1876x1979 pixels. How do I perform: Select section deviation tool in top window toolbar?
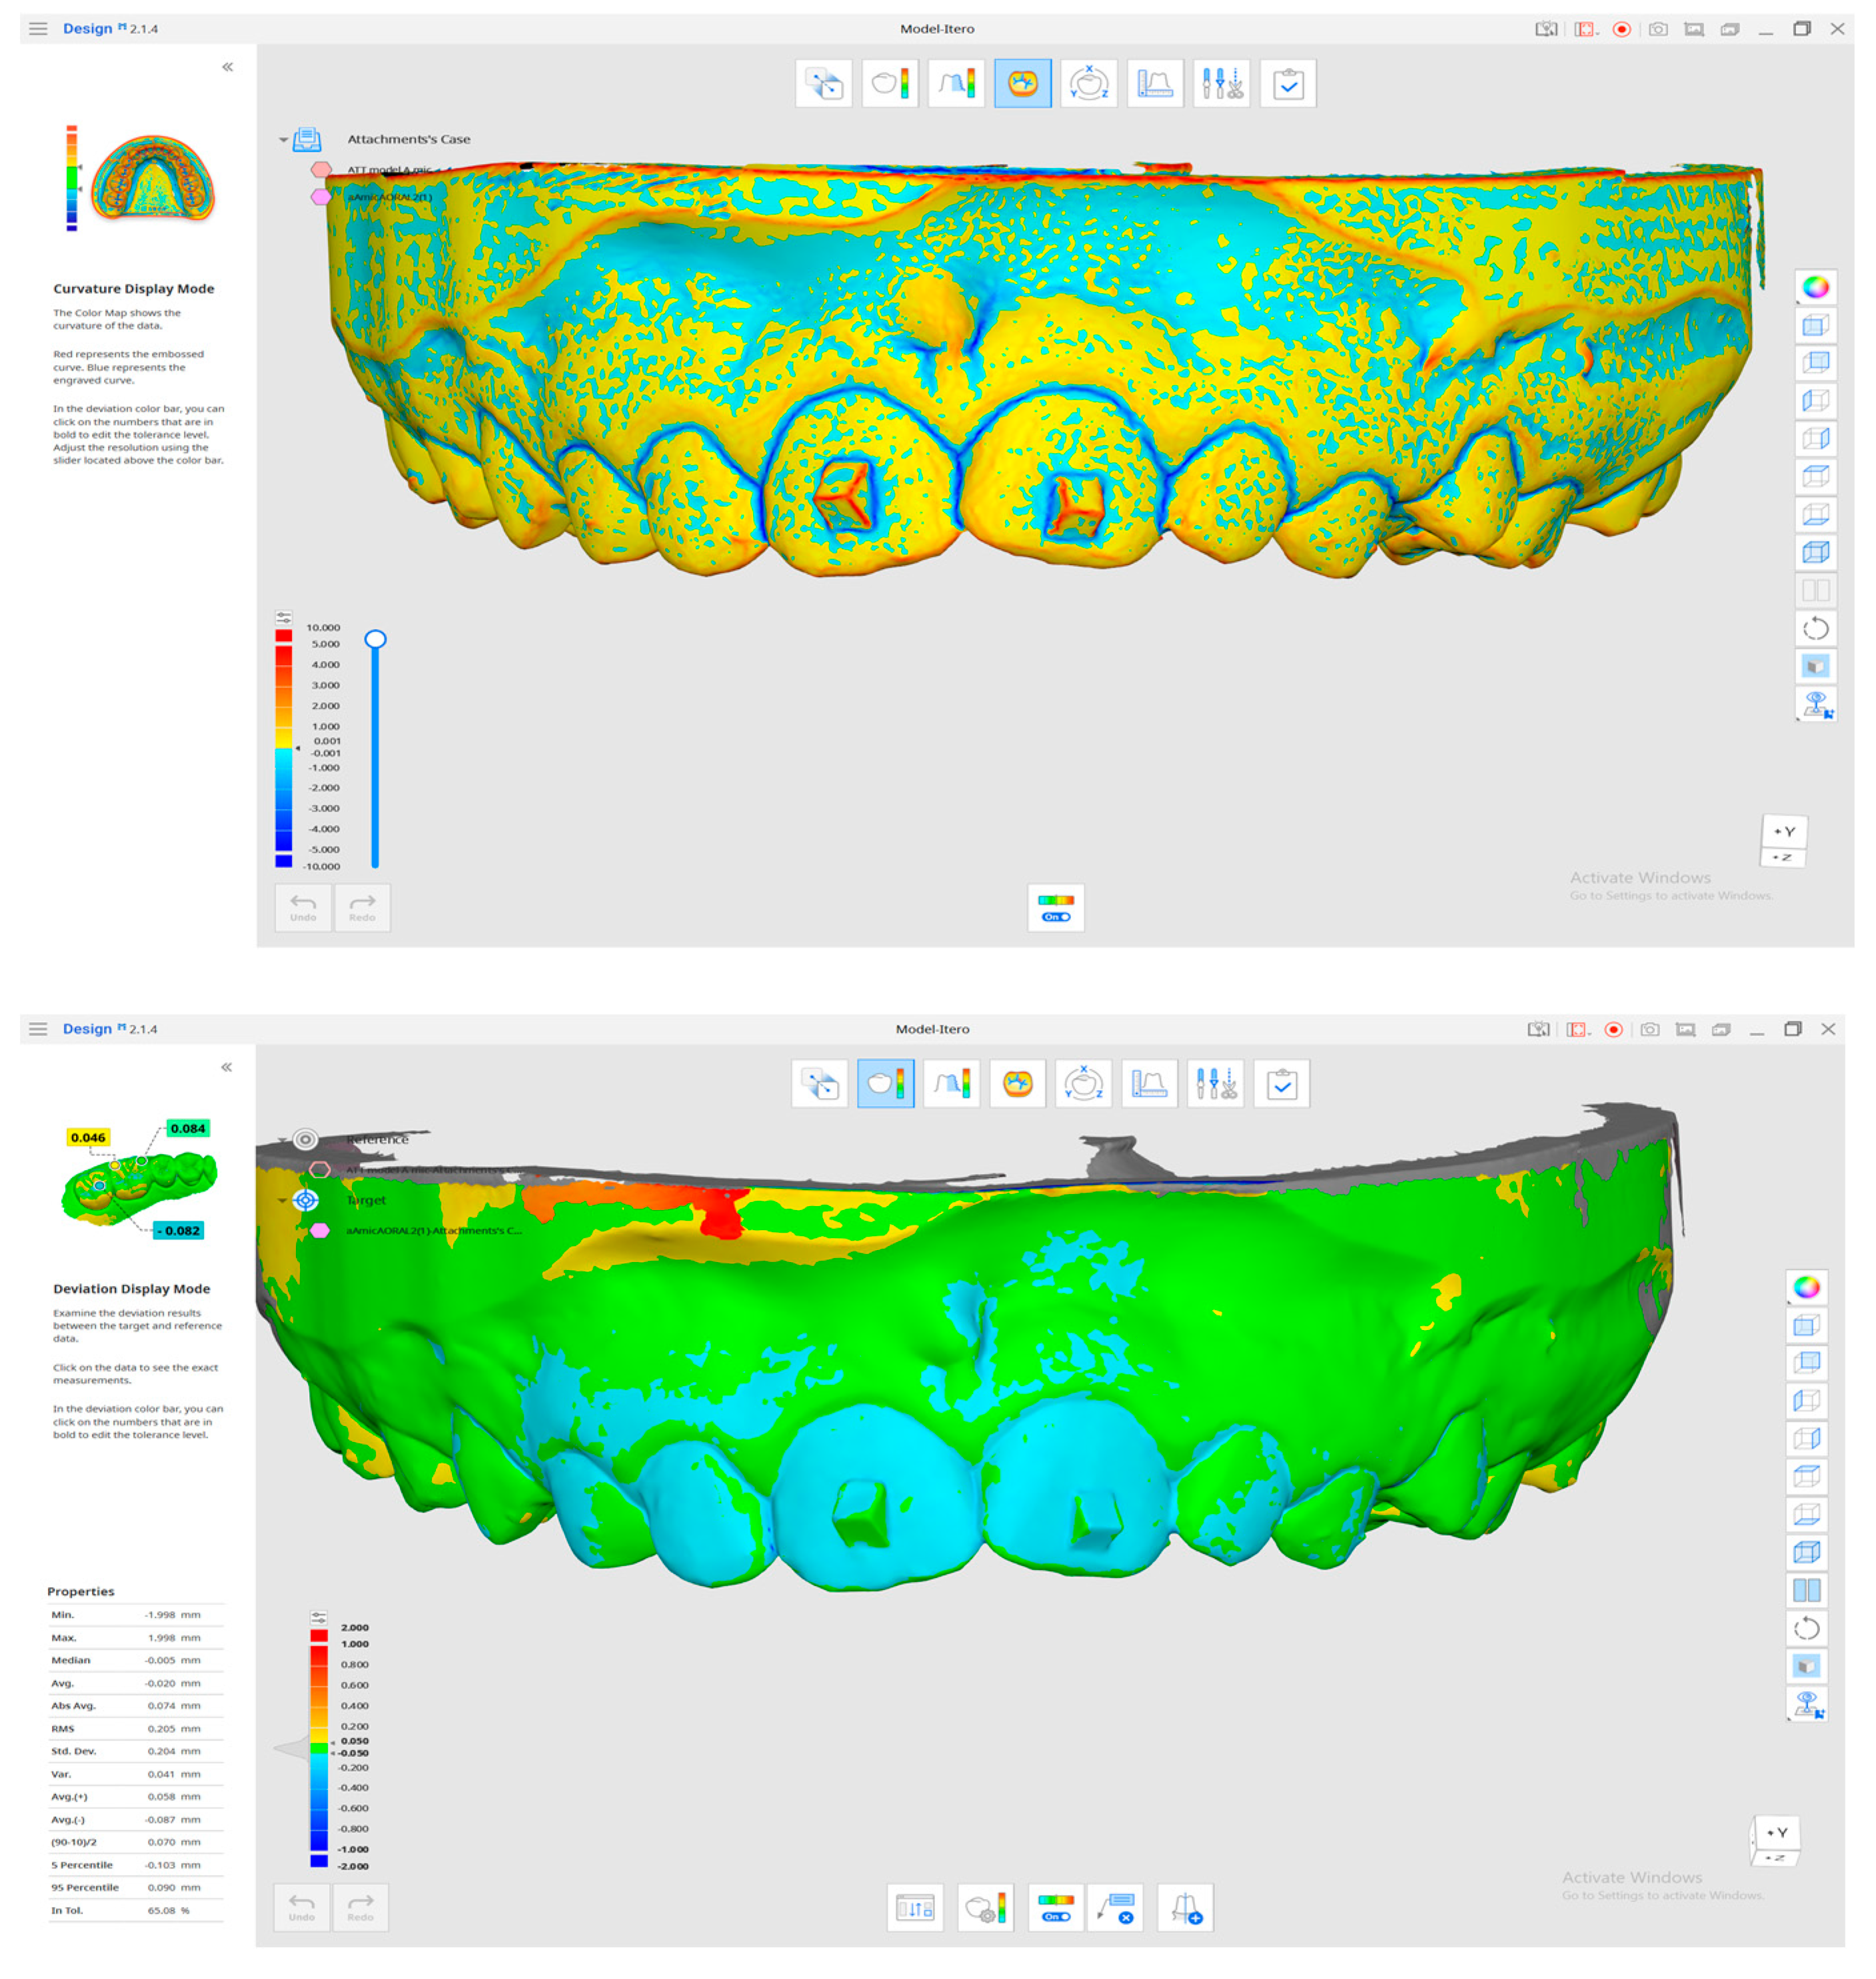click(956, 83)
